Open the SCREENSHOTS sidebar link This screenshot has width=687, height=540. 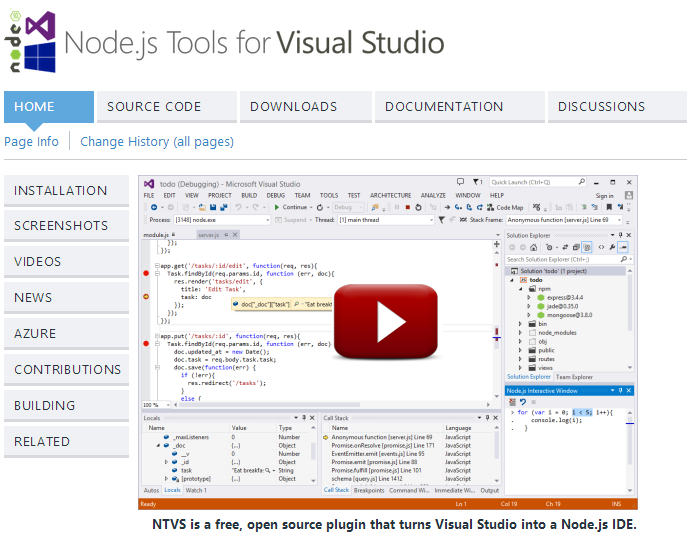(x=67, y=226)
